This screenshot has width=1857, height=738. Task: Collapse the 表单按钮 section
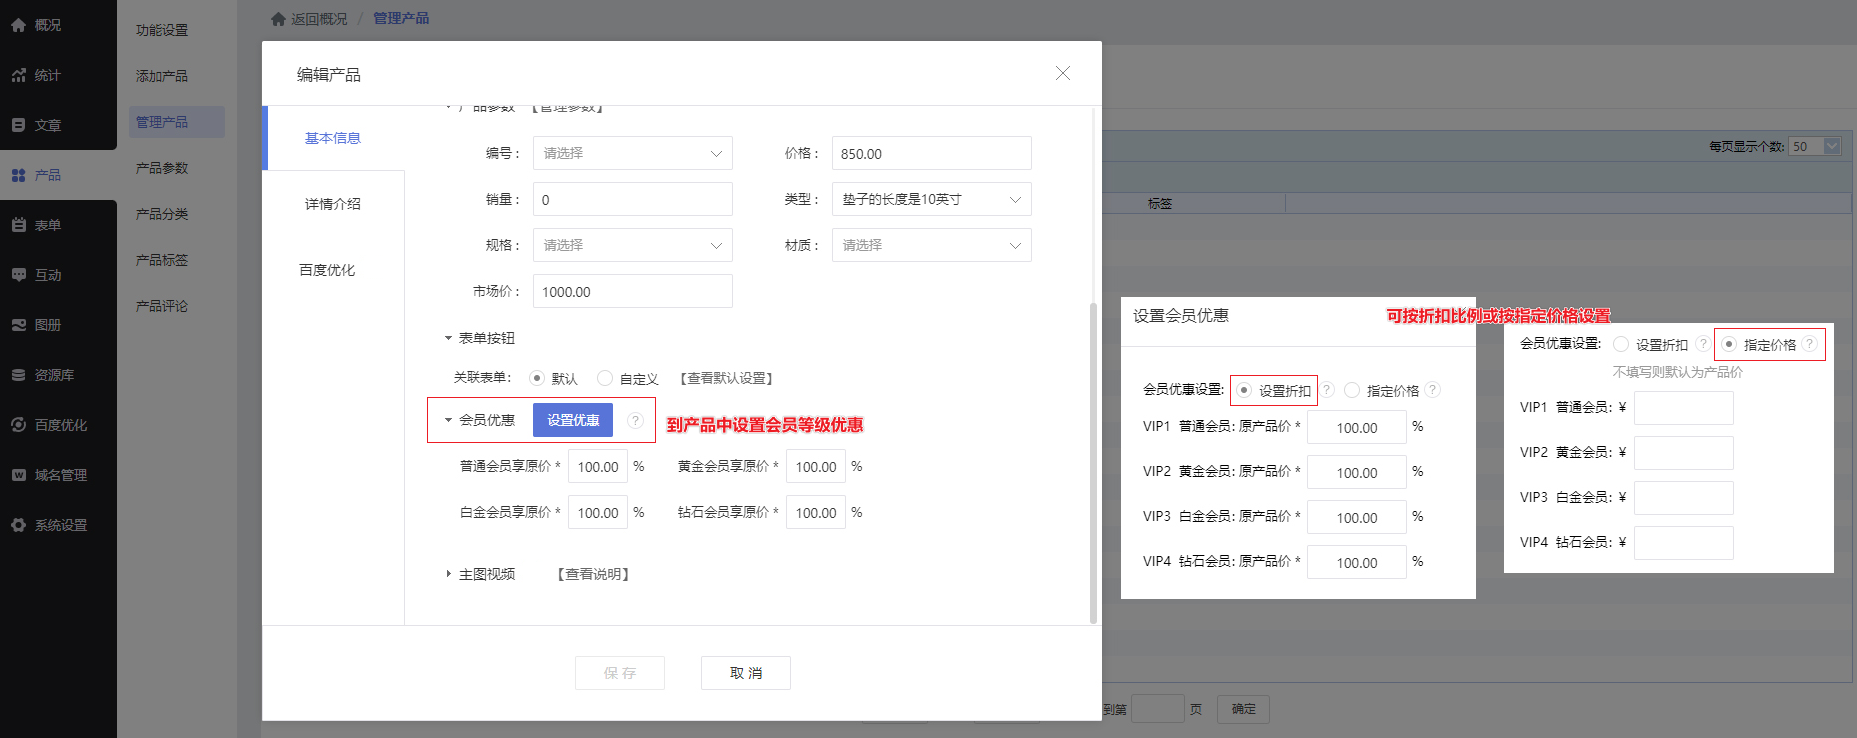(448, 338)
